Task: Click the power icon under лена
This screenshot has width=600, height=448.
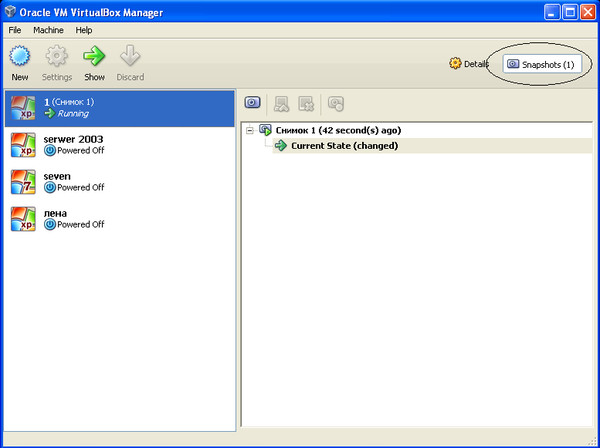Action: pos(50,225)
